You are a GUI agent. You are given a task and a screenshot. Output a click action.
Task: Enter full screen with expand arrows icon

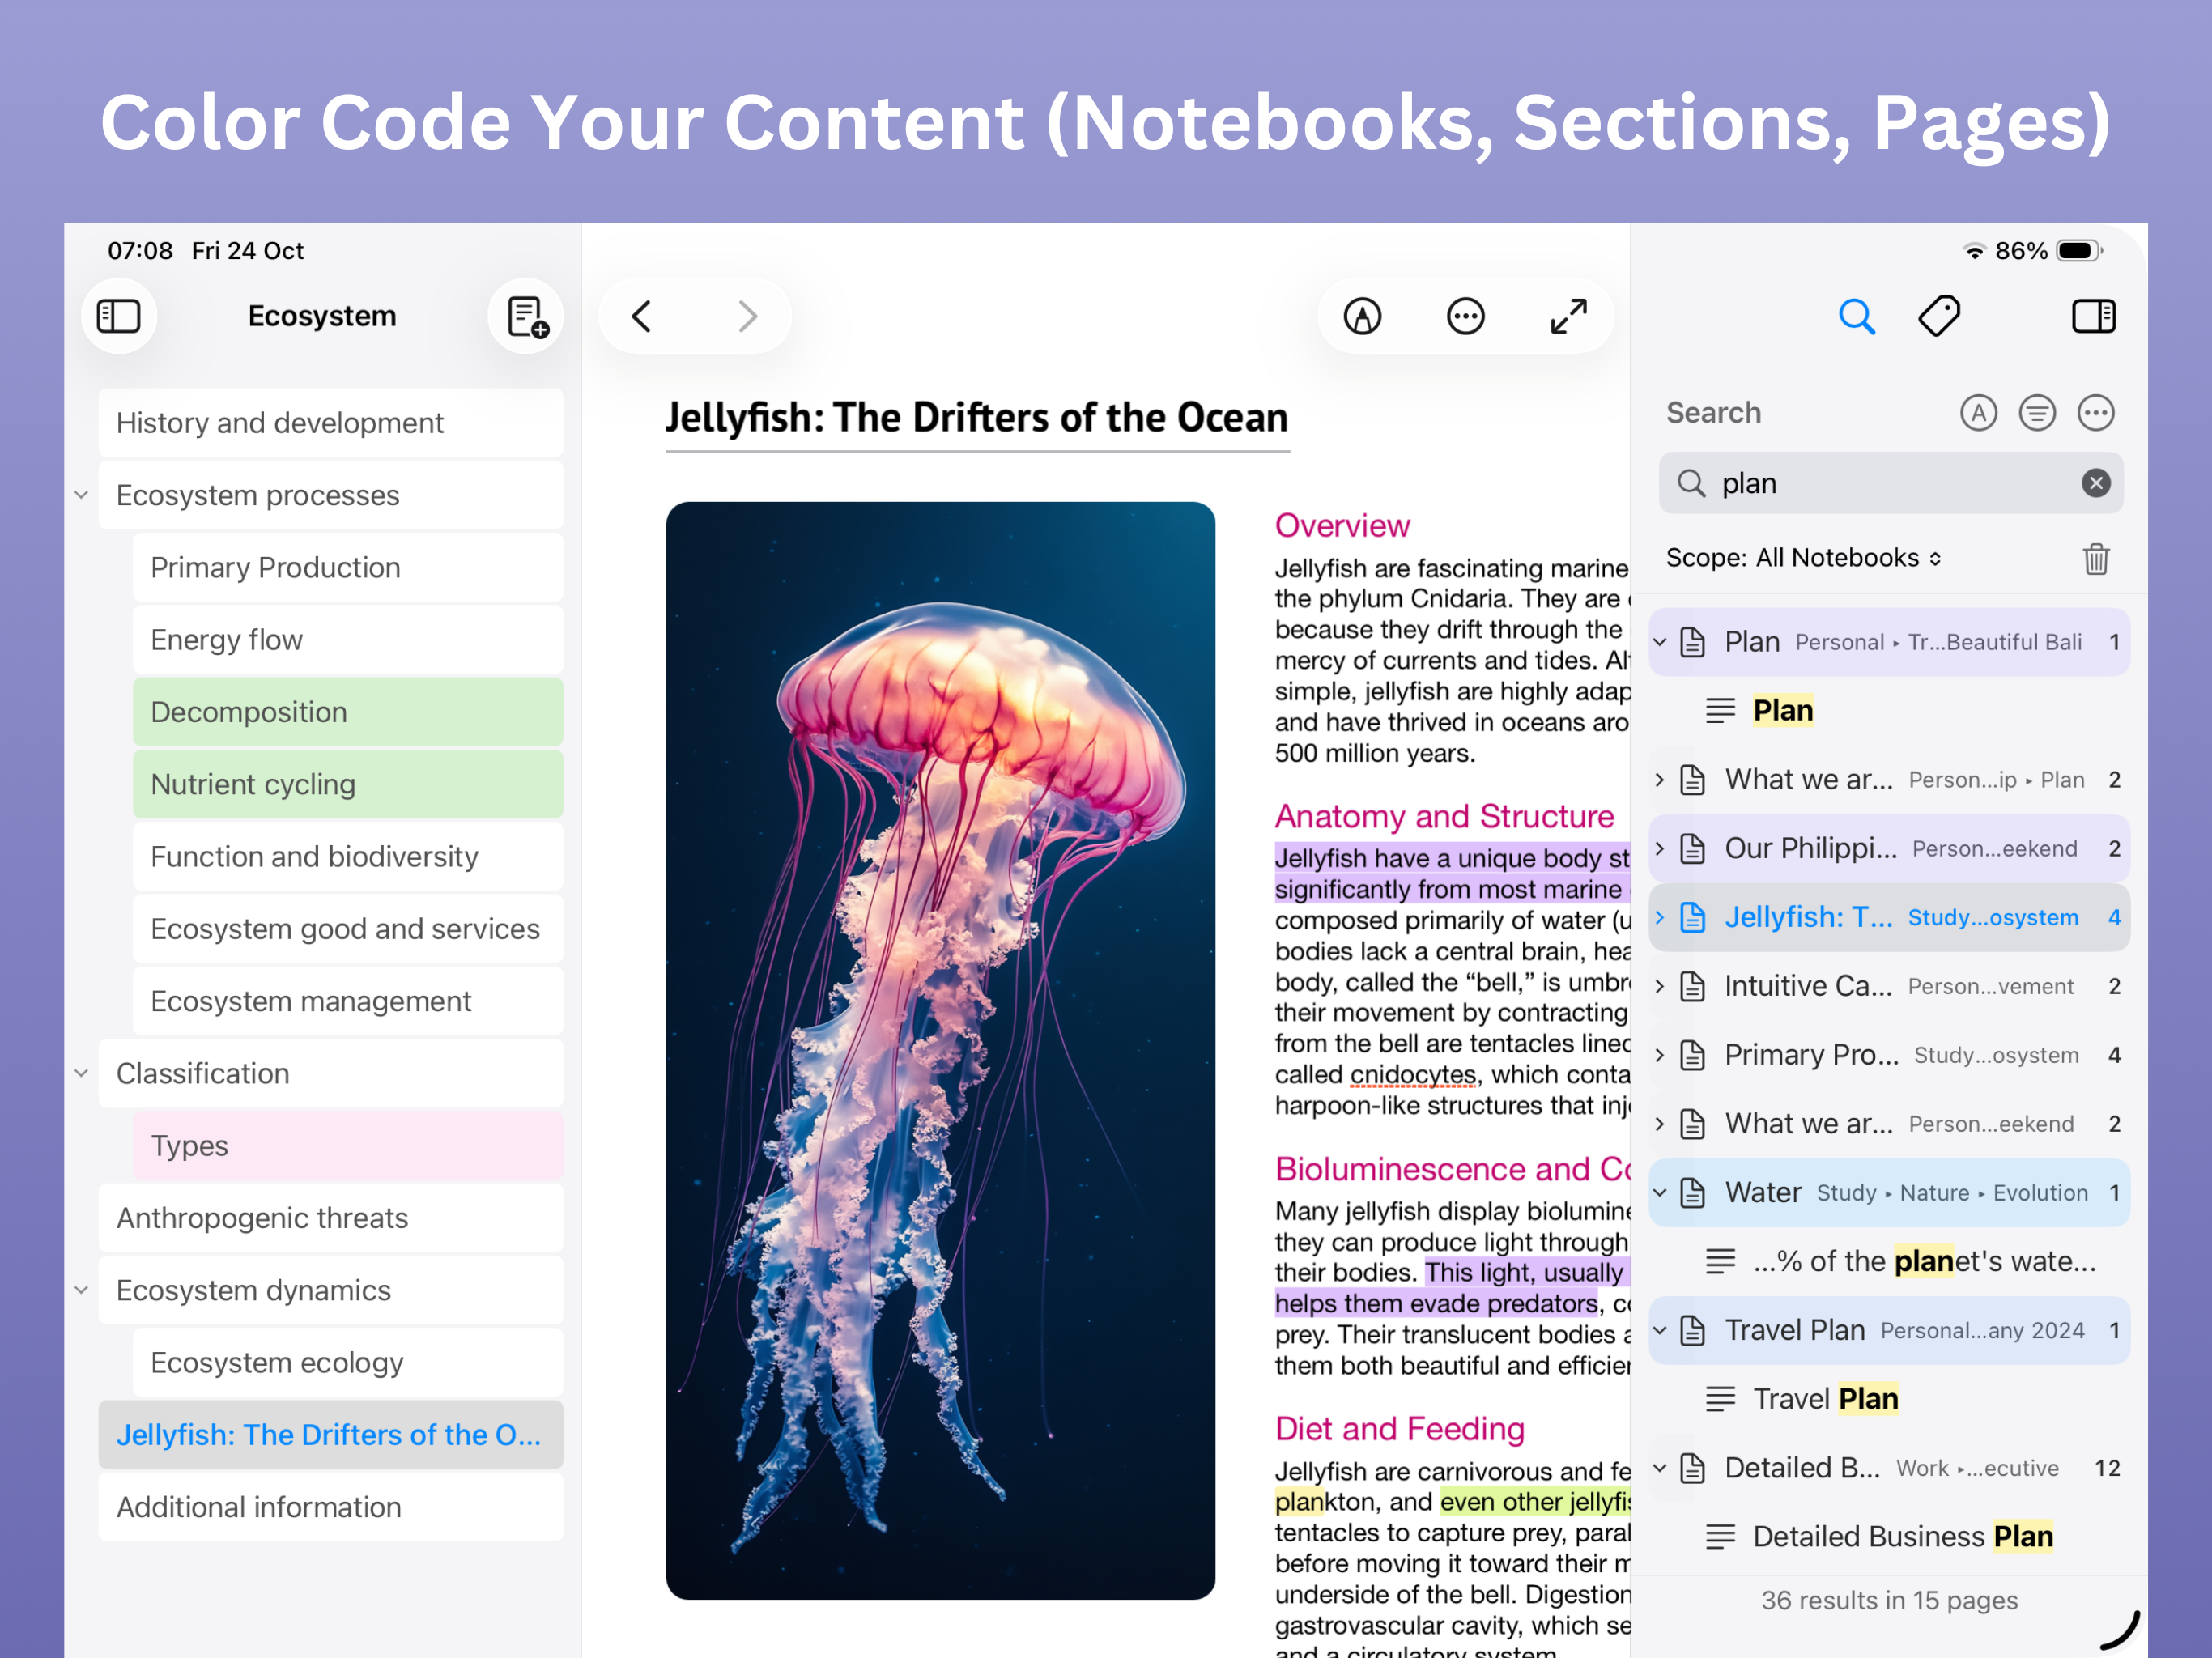tap(1568, 316)
